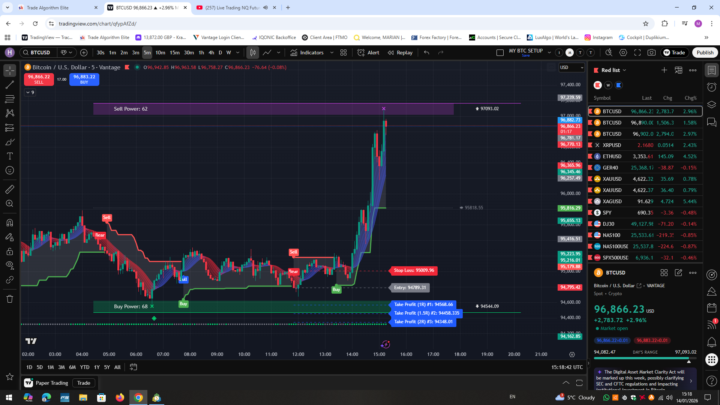Open the Fibonacci retracement tools
The image size is (720, 405).
(10, 99)
